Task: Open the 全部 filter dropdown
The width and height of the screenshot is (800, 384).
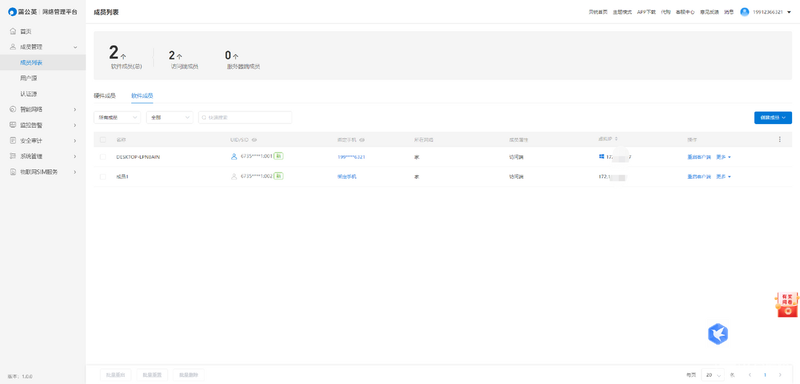Action: 170,117
